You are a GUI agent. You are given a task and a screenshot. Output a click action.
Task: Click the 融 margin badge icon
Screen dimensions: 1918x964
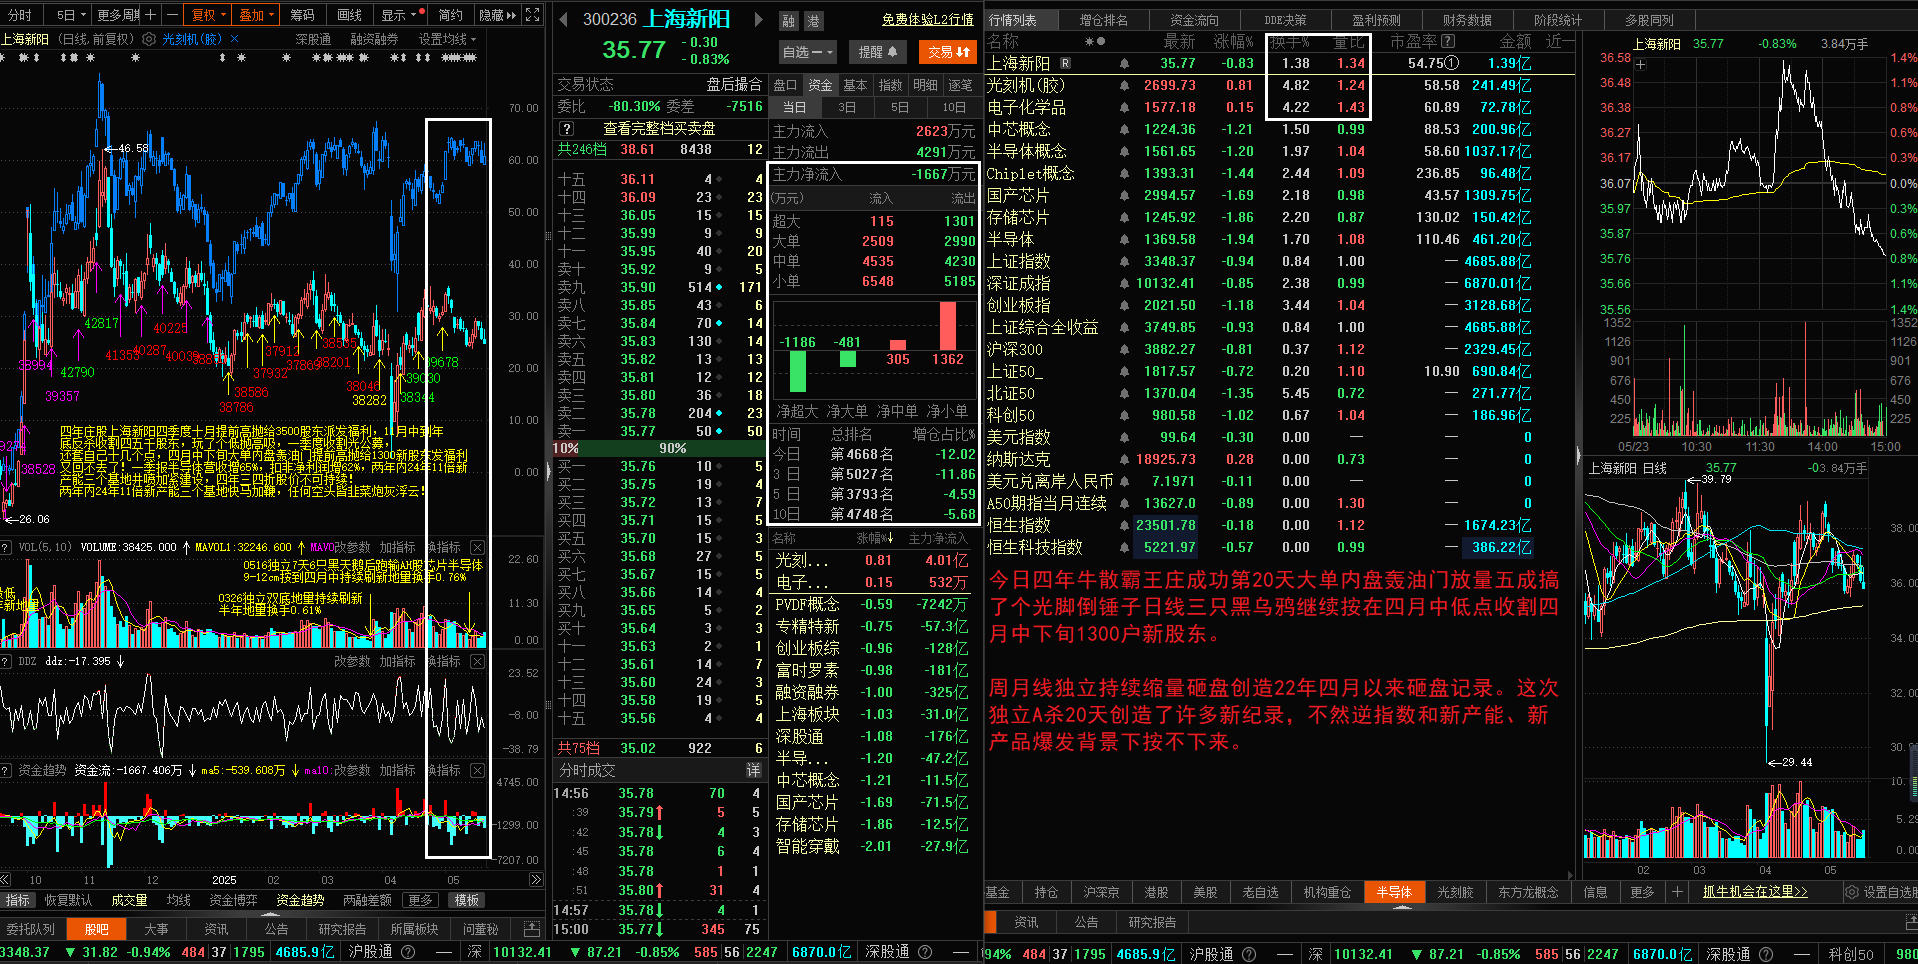[789, 20]
